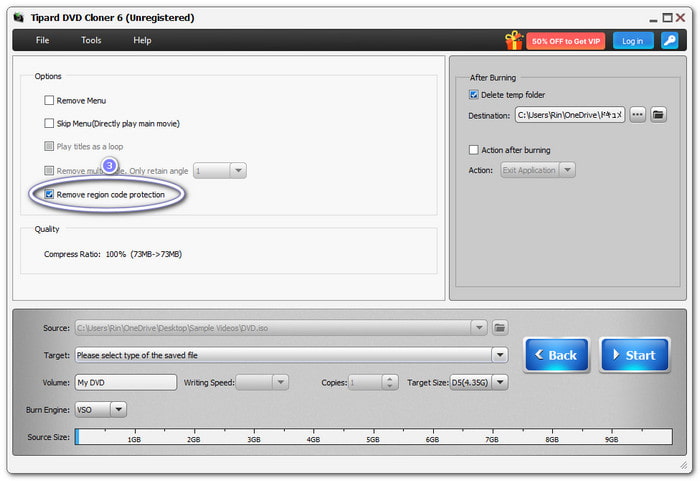Open the Burn Engine VSO dropdown

(119, 410)
